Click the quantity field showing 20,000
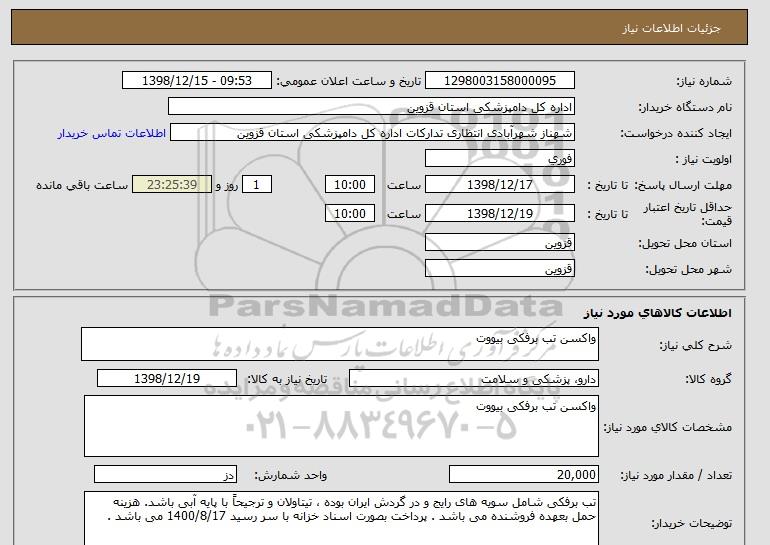The width and height of the screenshot is (770, 545). 523,474
